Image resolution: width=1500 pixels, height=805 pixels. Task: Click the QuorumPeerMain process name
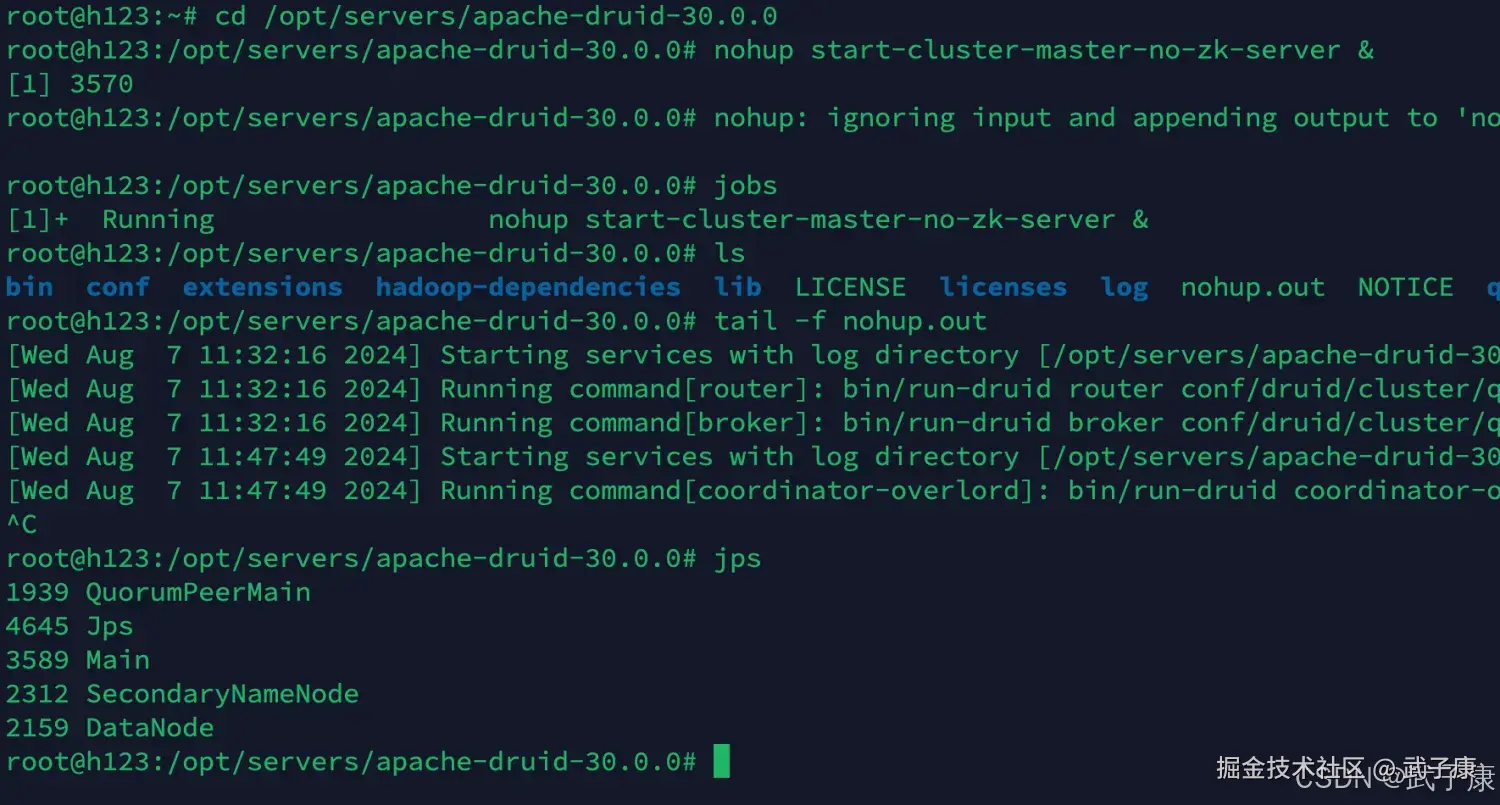coord(198,592)
